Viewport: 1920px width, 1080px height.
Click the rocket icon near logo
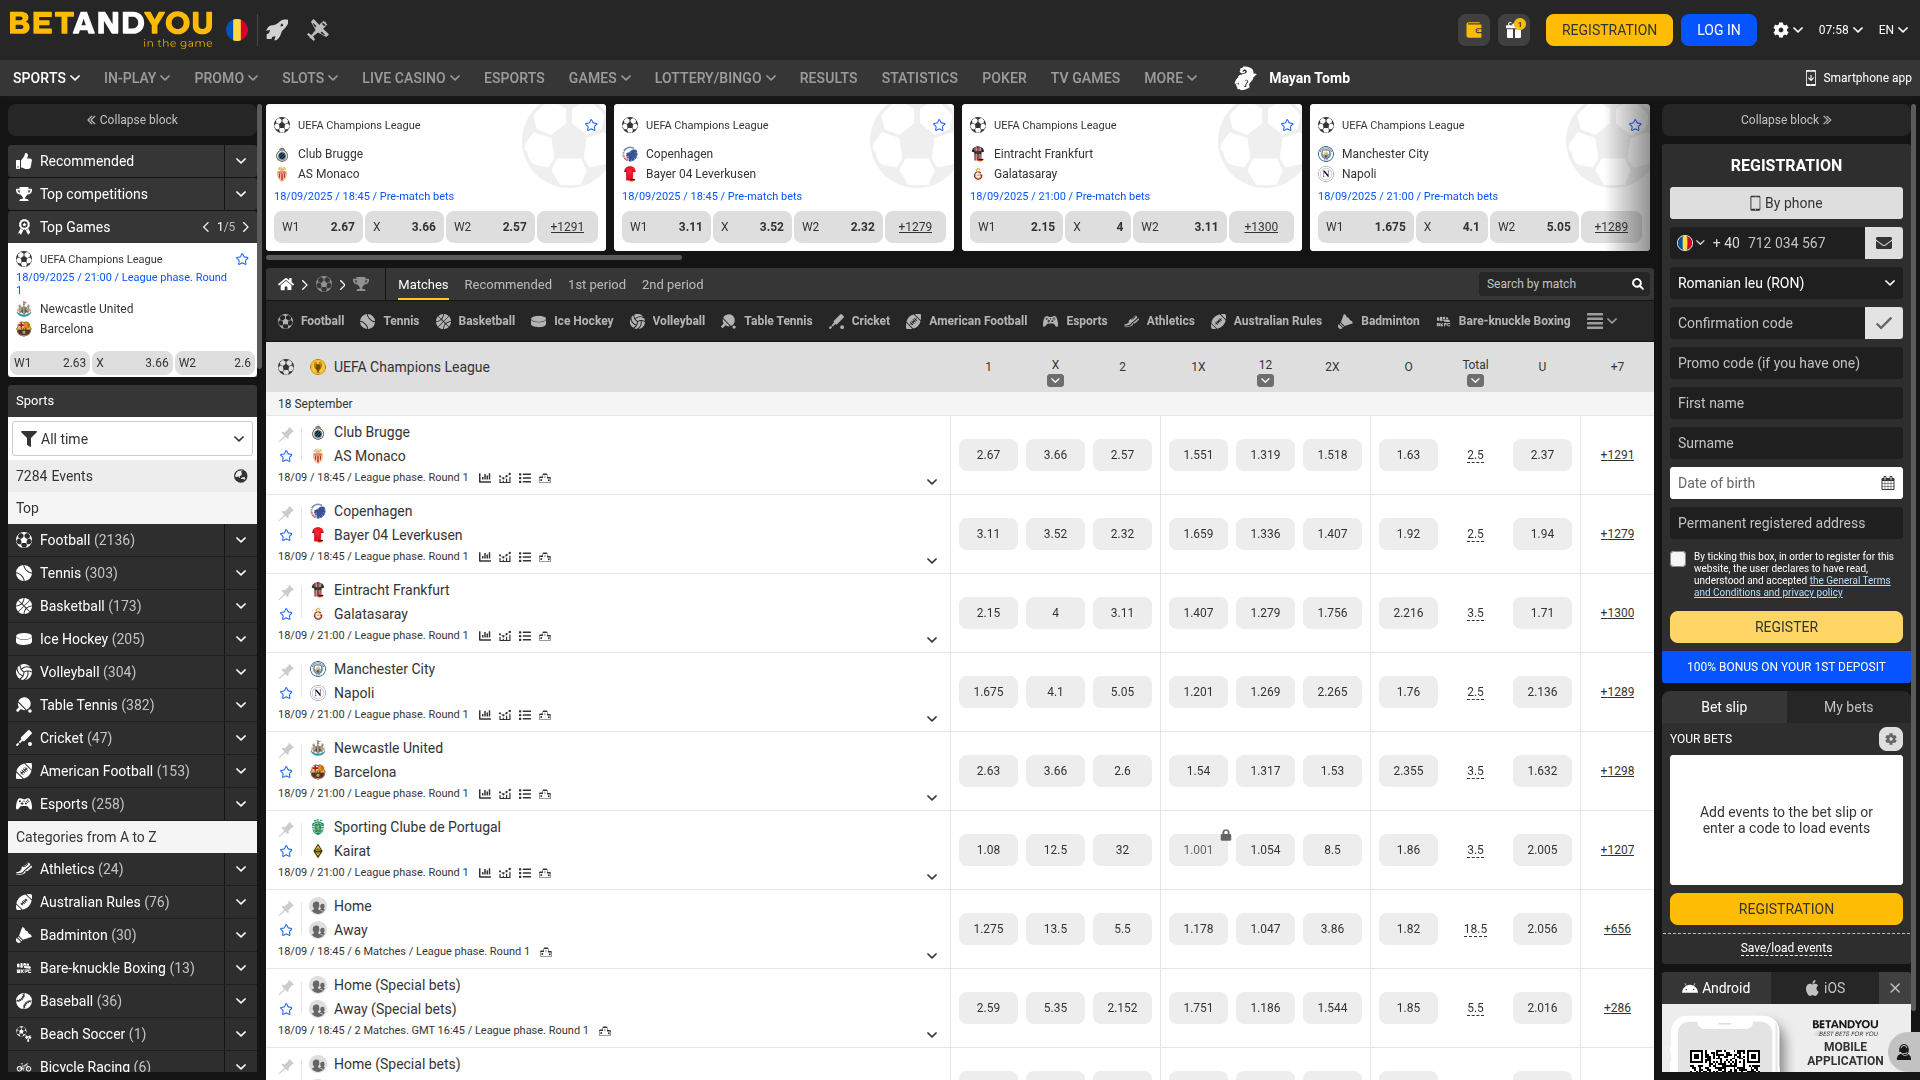[x=277, y=30]
